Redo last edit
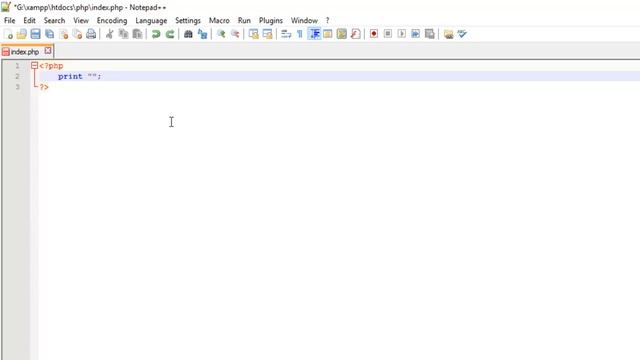The height and width of the screenshot is (360, 640). (170, 34)
